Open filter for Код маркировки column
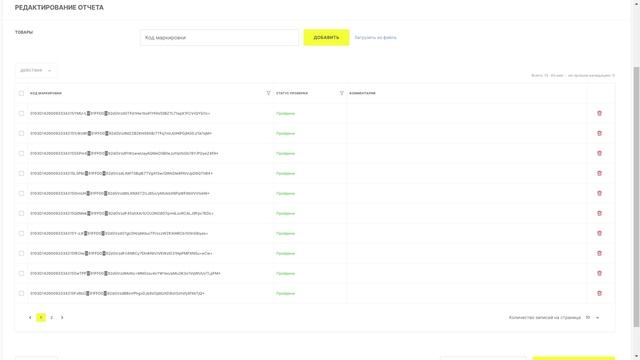Viewport: 640px width, 360px height. click(268, 93)
